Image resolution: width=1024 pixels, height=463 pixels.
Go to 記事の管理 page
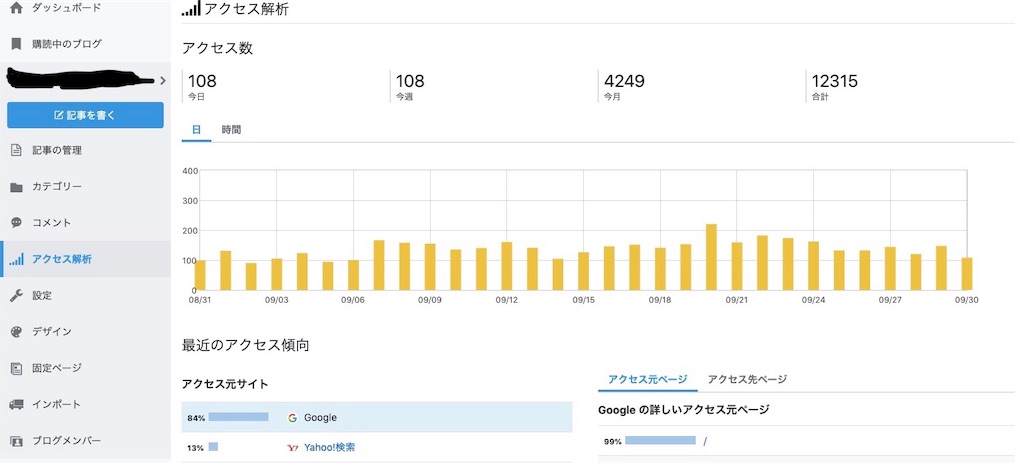57,150
